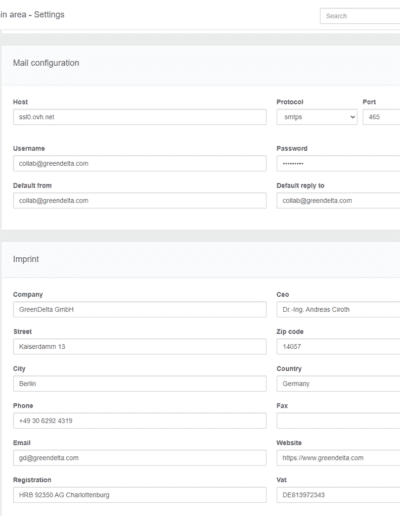Screen dimensions: 400x516
Task: Edit the Default reply to field
Action: click(338, 201)
